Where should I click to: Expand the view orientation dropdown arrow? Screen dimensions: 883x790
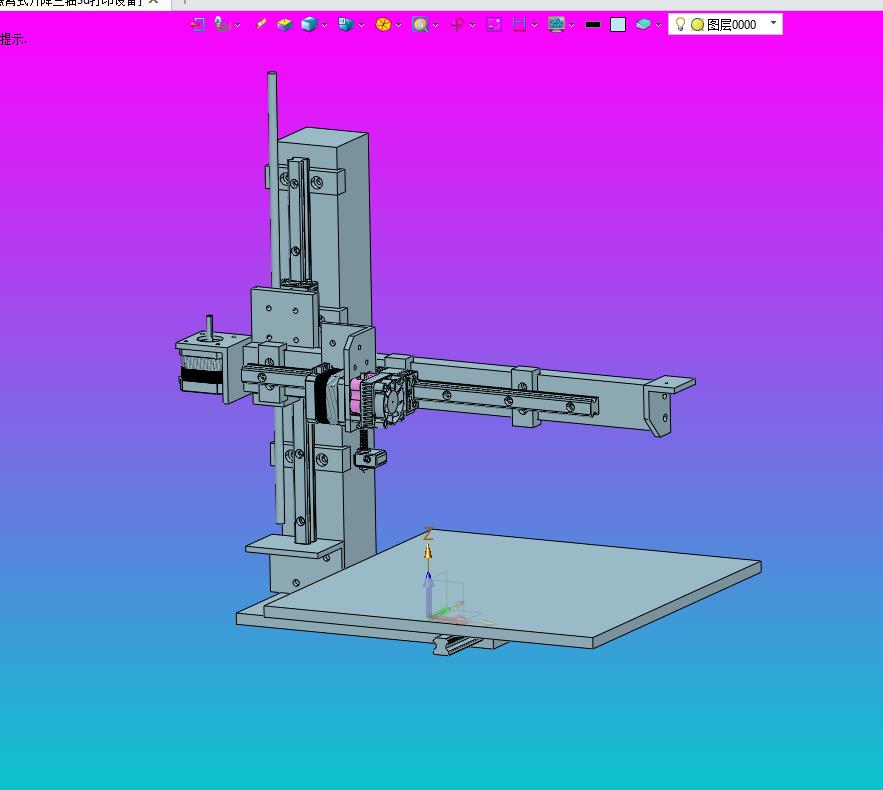coord(362,25)
